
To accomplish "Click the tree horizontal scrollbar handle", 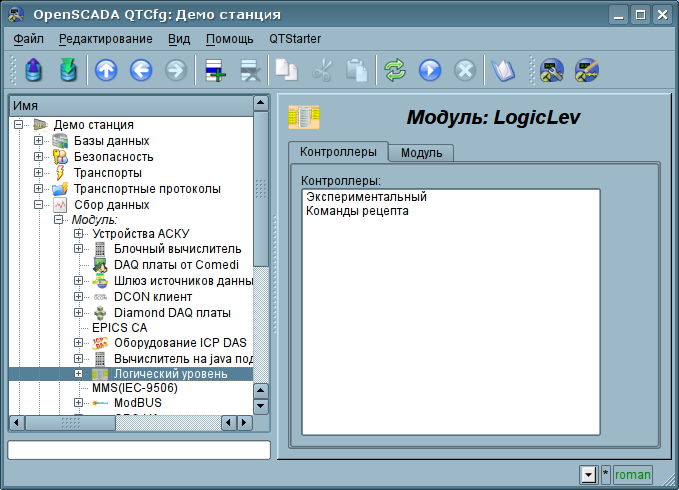I will coord(71,422).
